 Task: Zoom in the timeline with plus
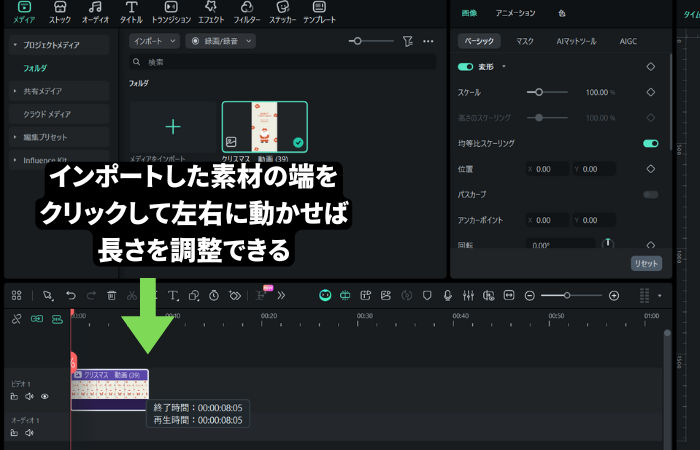pyautogui.click(x=614, y=296)
